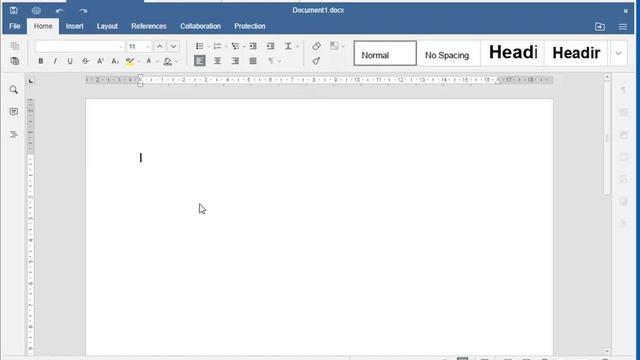Click the line spacing icon
The width and height of the screenshot is (640, 360).
(288, 46)
